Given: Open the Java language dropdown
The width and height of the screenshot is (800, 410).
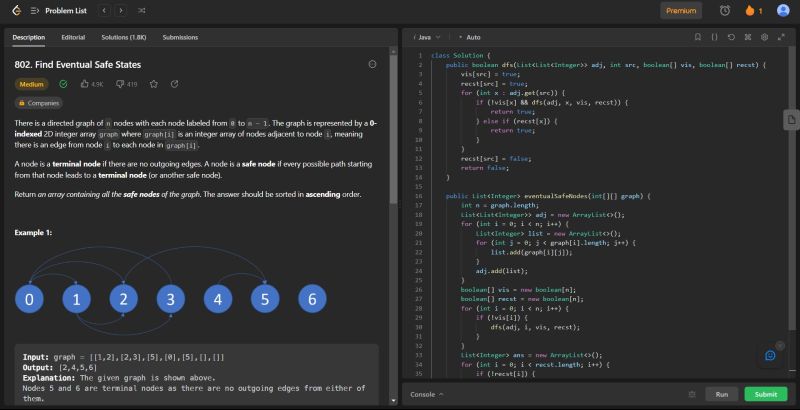Looking at the screenshot, I should pos(427,37).
